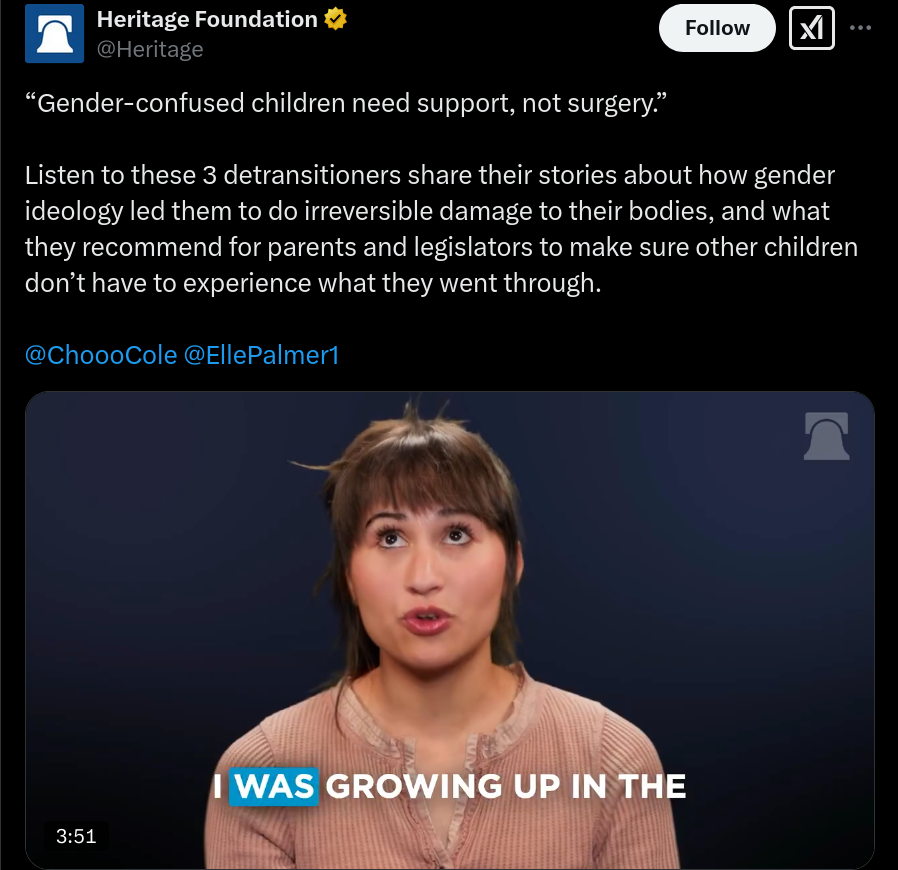
Task: Click the @Heritage handle text
Action: pyautogui.click(x=150, y=49)
